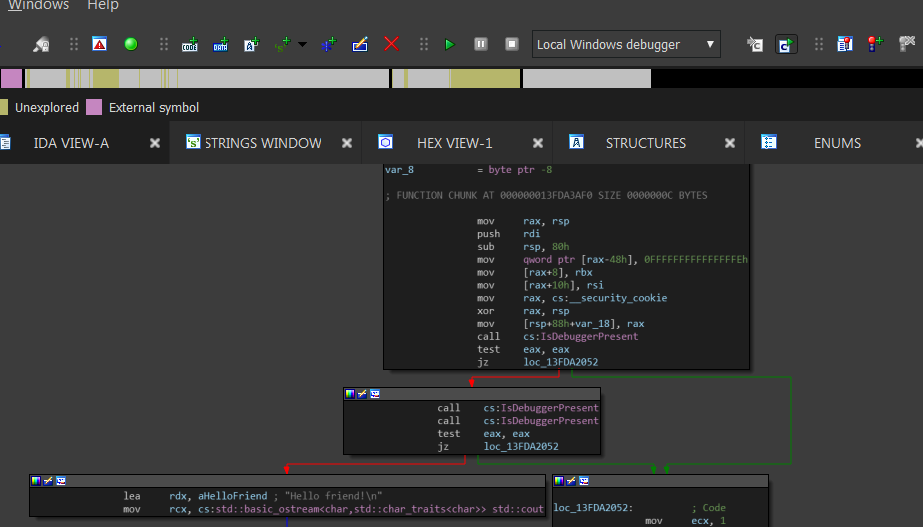Viewport: 923px width, 527px height.
Task: Click the IDA VIEW-A tab icon
Action: click(x=5, y=142)
